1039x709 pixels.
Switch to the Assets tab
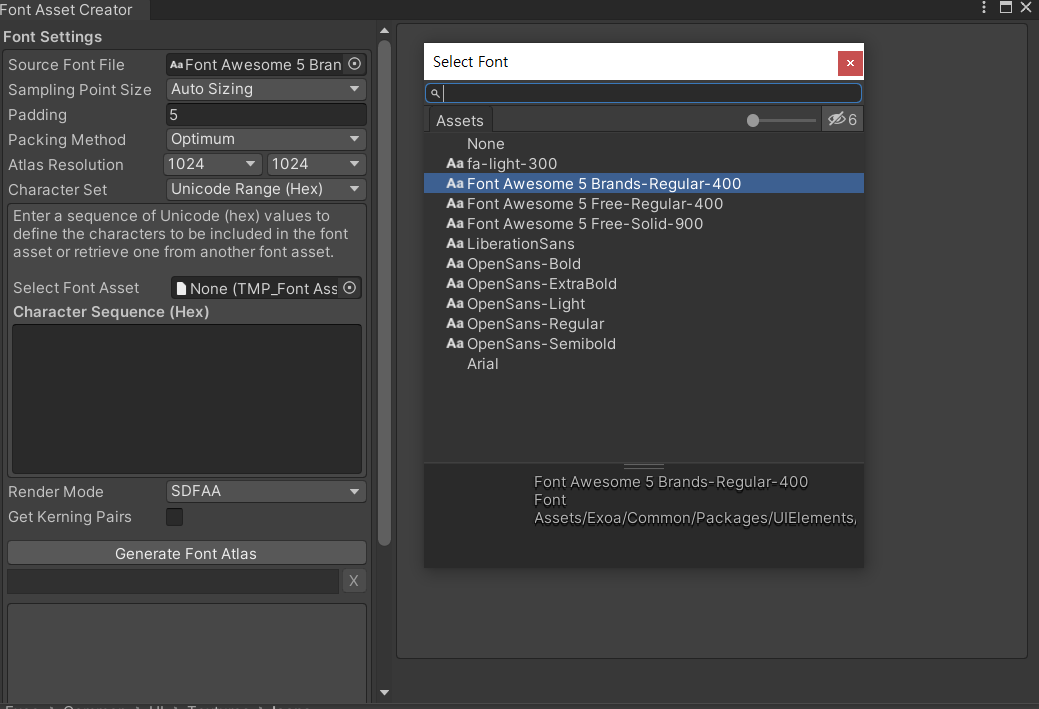tap(459, 121)
